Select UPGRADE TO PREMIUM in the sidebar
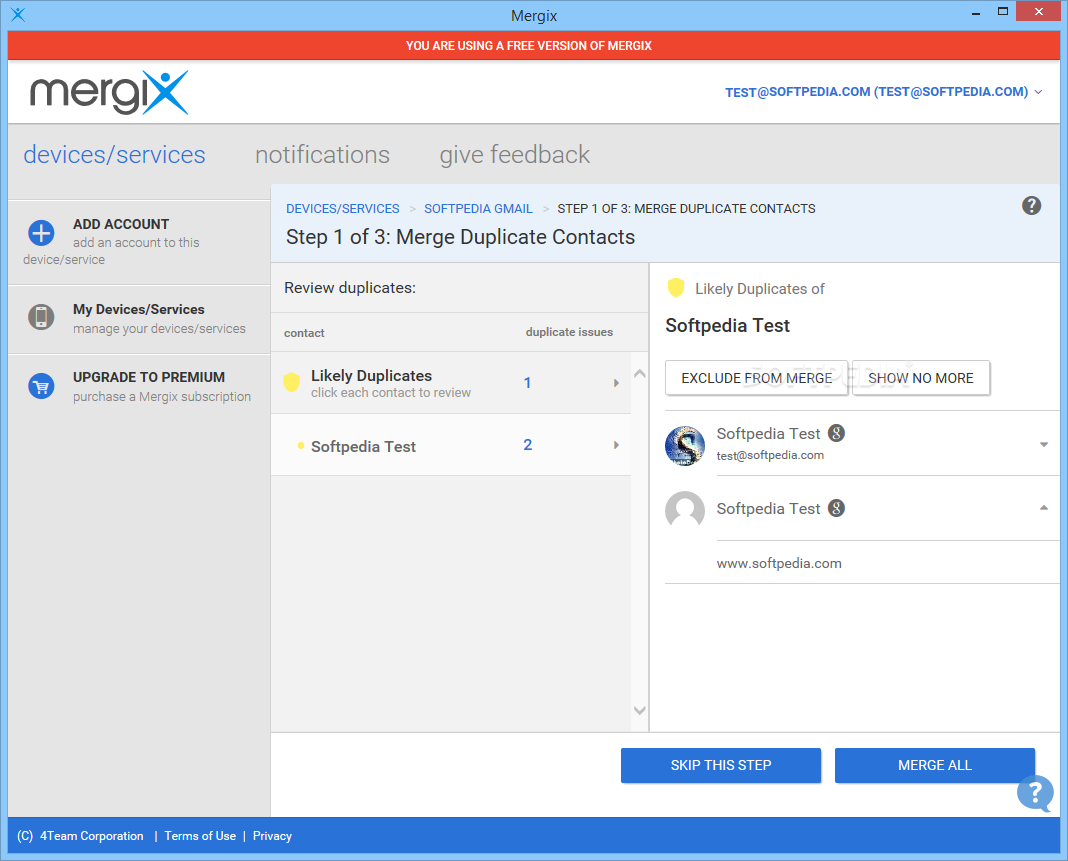The image size is (1068, 861). (x=140, y=386)
